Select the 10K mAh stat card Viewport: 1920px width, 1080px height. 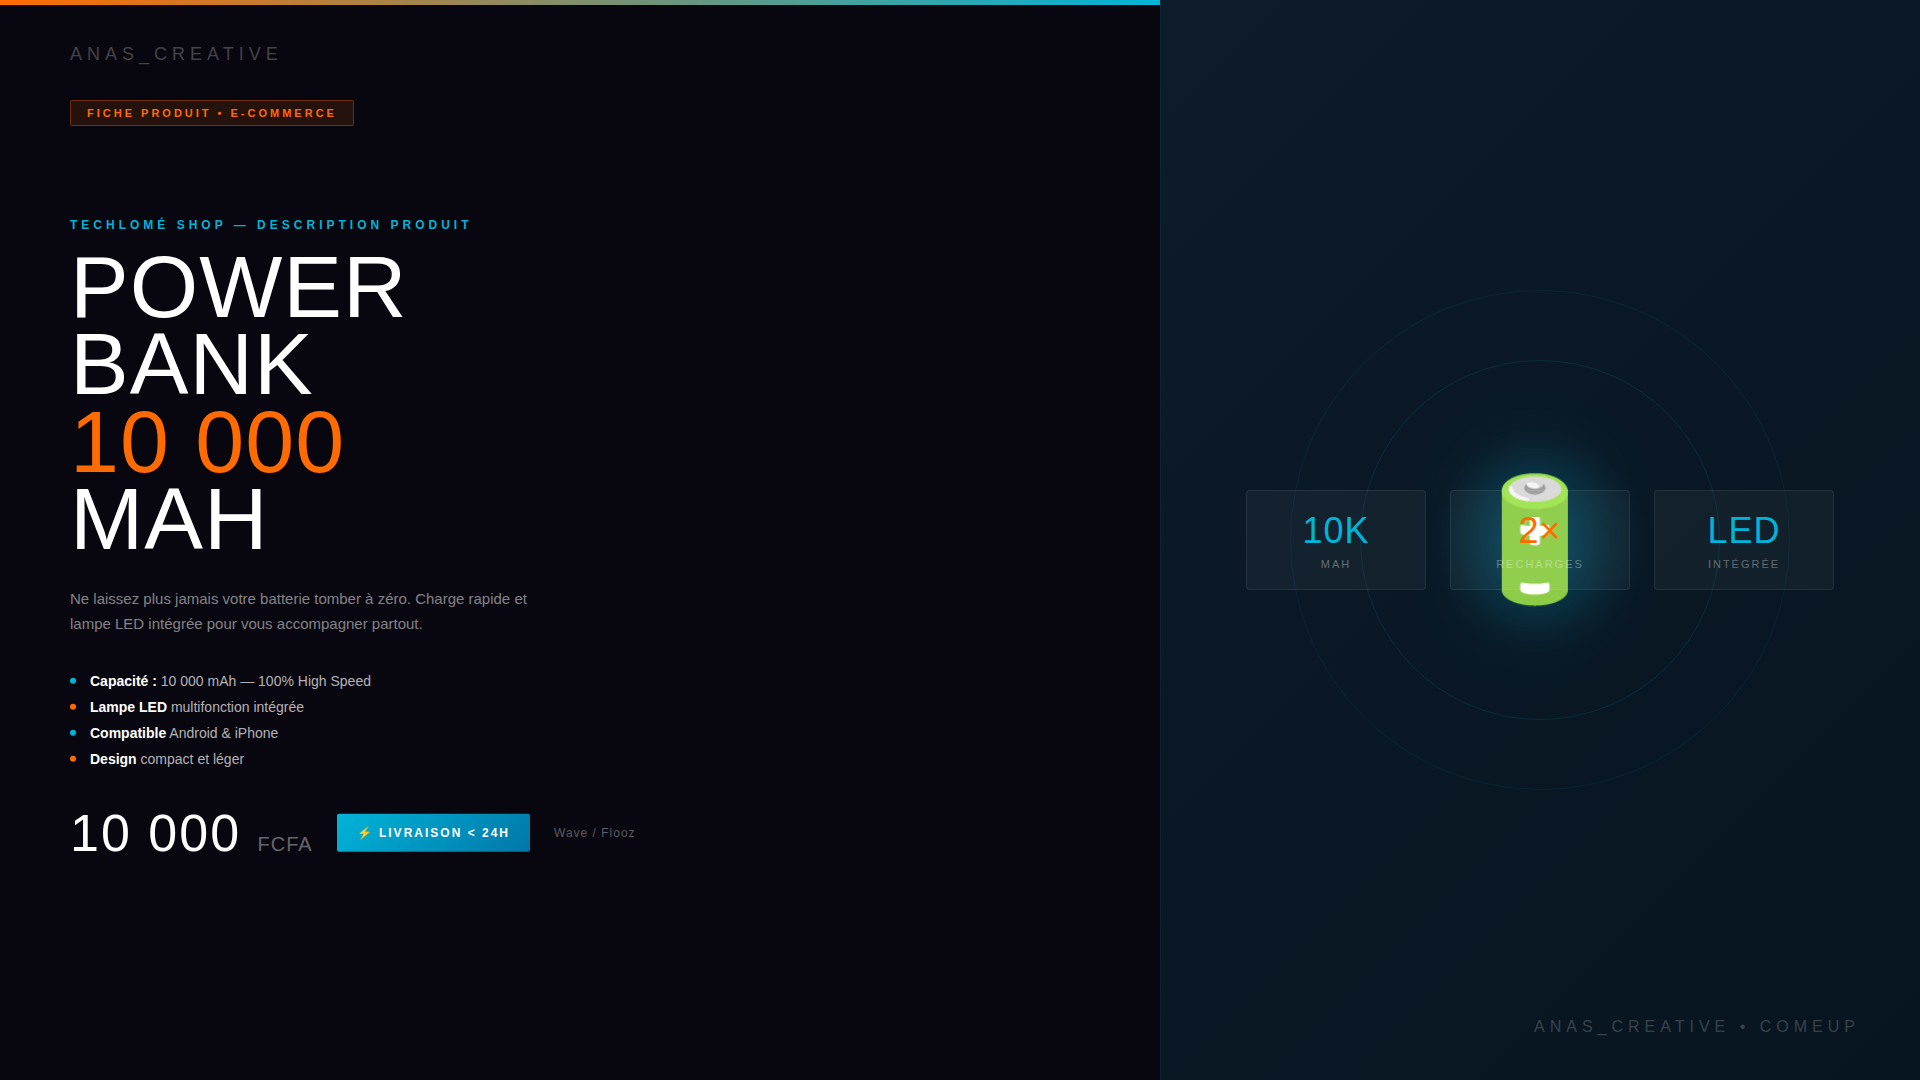pos(1335,540)
